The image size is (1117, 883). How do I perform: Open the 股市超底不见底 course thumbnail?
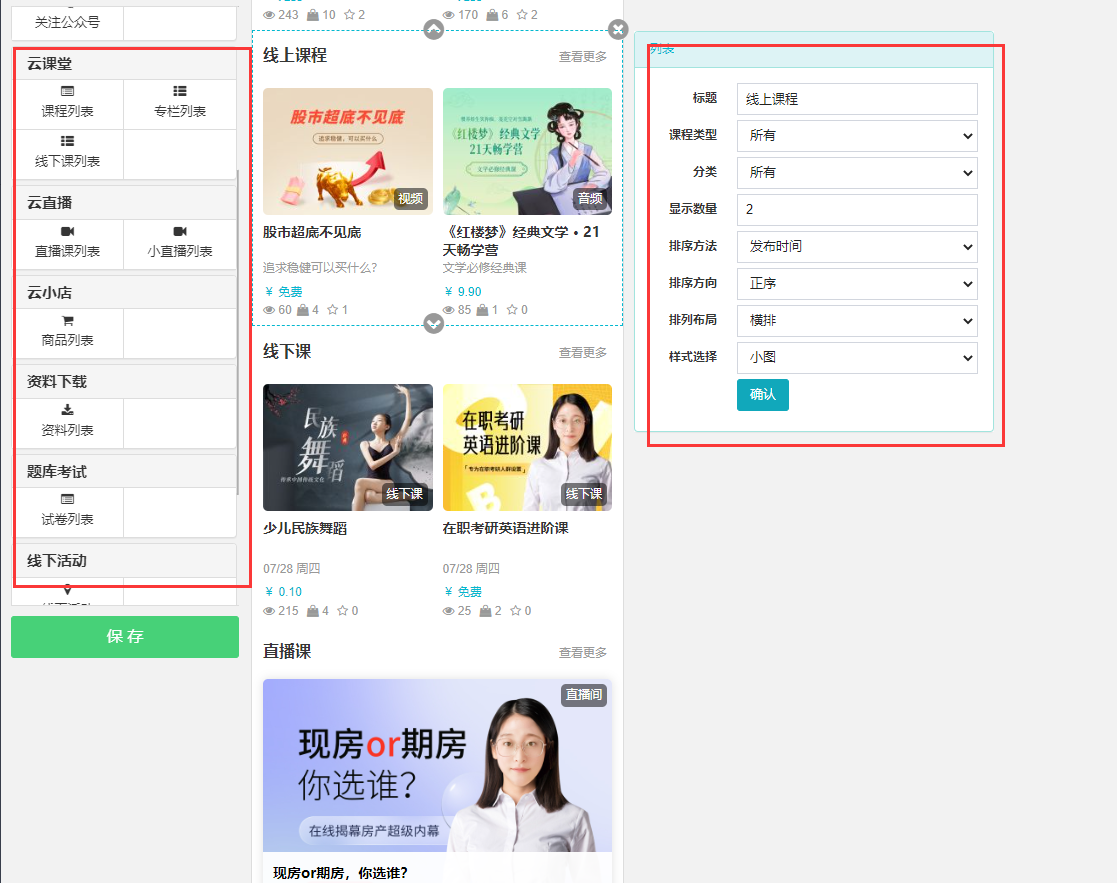348,151
